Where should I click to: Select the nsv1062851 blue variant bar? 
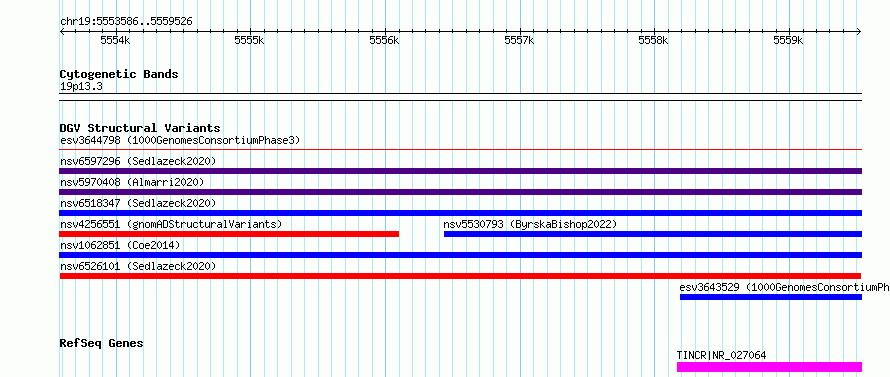click(461, 255)
